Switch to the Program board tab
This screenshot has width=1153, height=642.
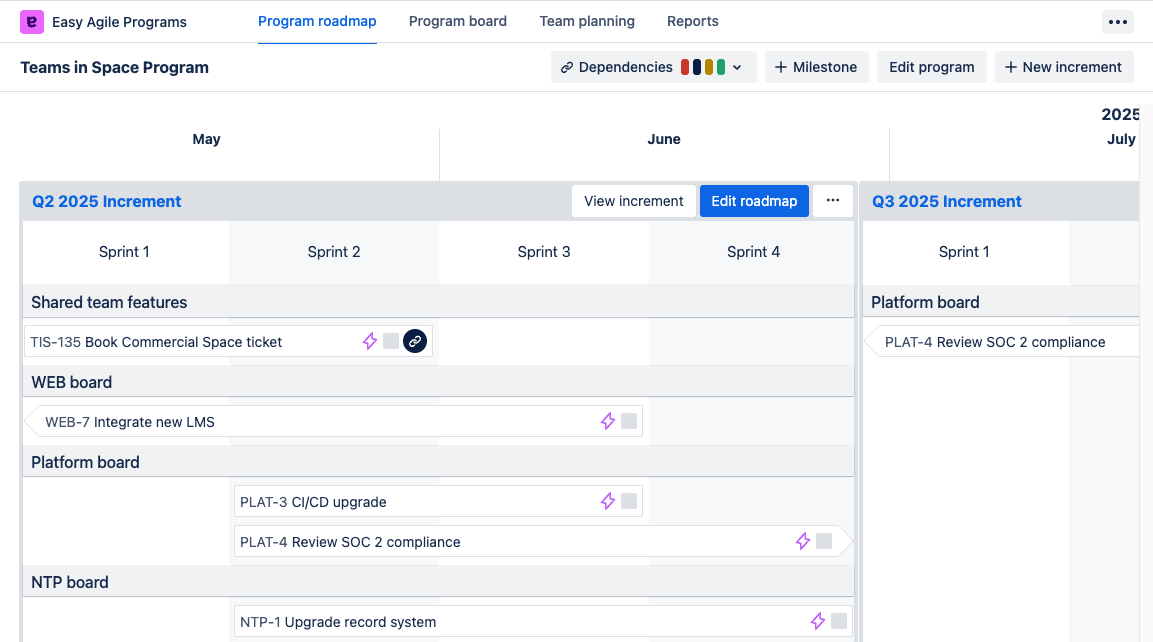pos(457,21)
